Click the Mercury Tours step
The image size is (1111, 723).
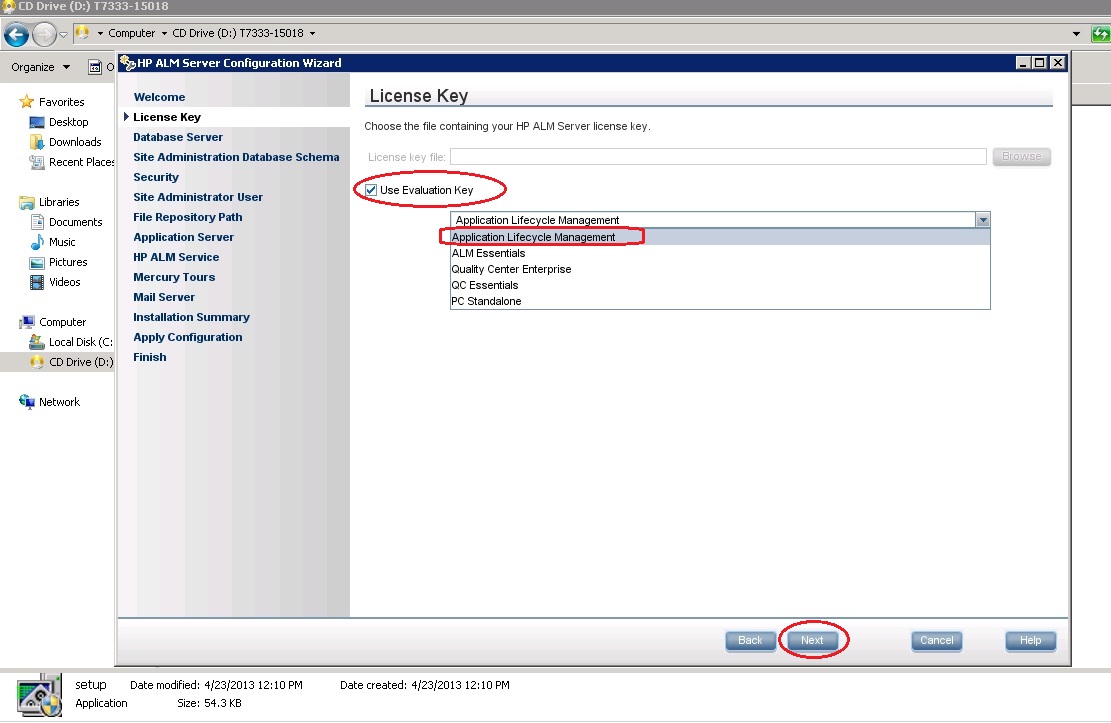(x=174, y=277)
